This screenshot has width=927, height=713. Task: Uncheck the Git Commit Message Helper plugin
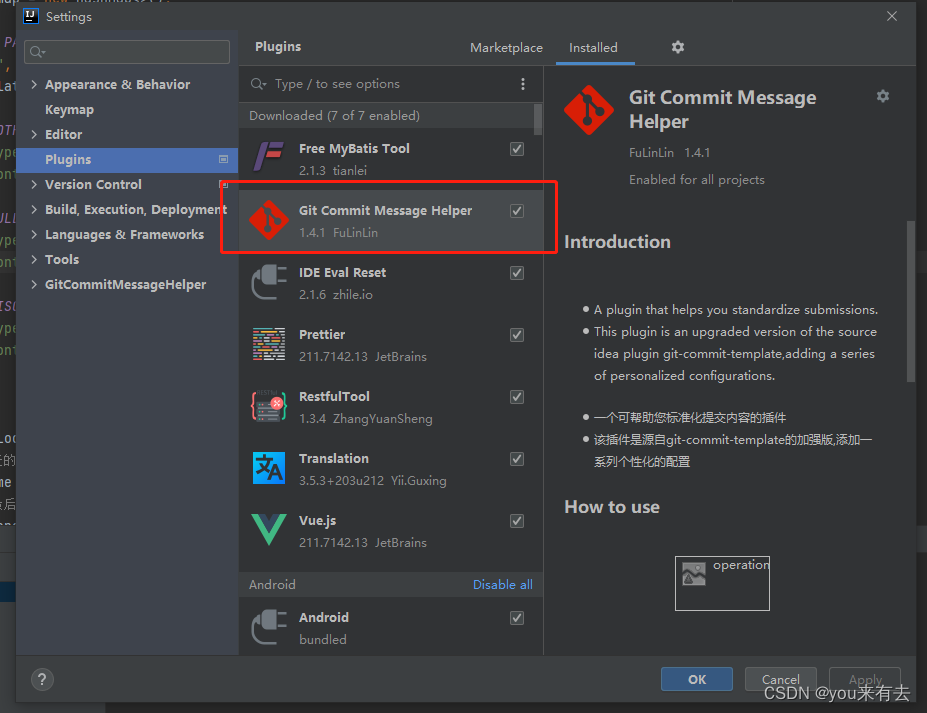(x=517, y=211)
